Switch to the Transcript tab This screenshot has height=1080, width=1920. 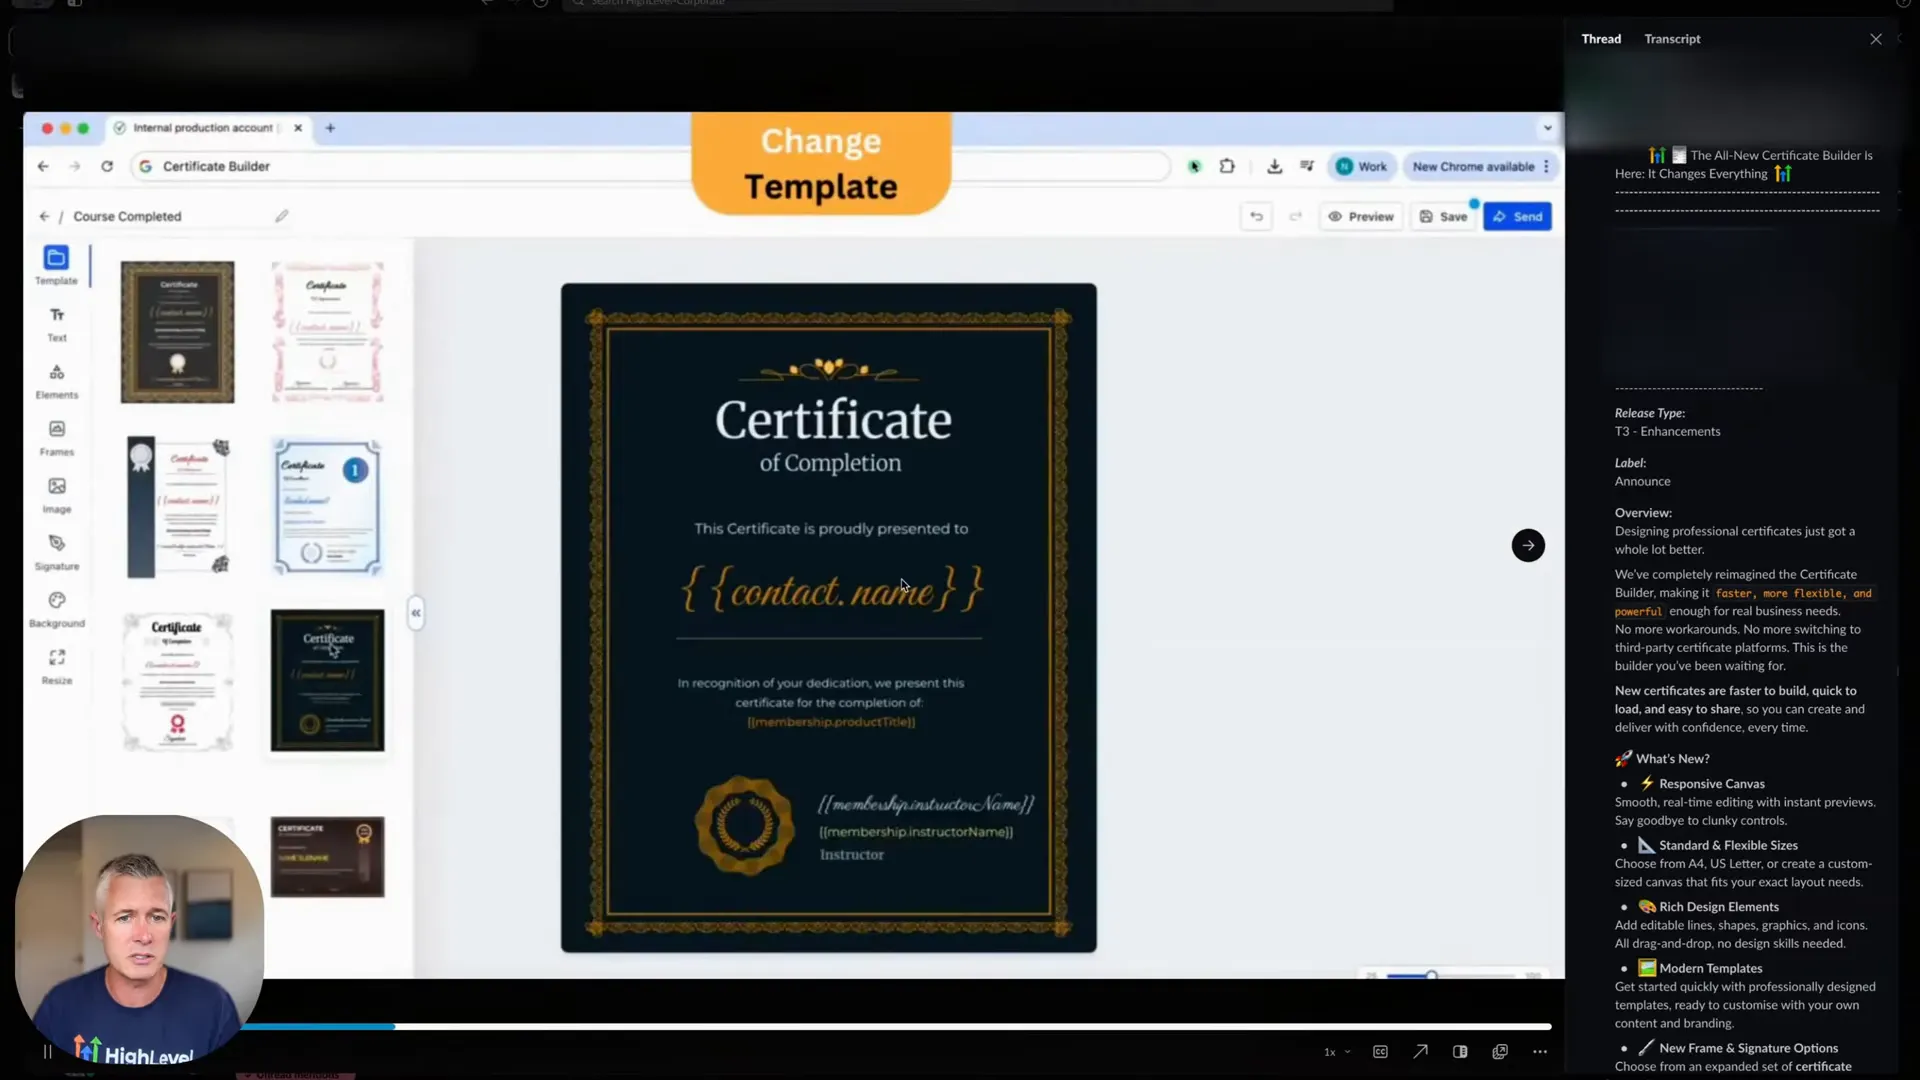tap(1672, 39)
